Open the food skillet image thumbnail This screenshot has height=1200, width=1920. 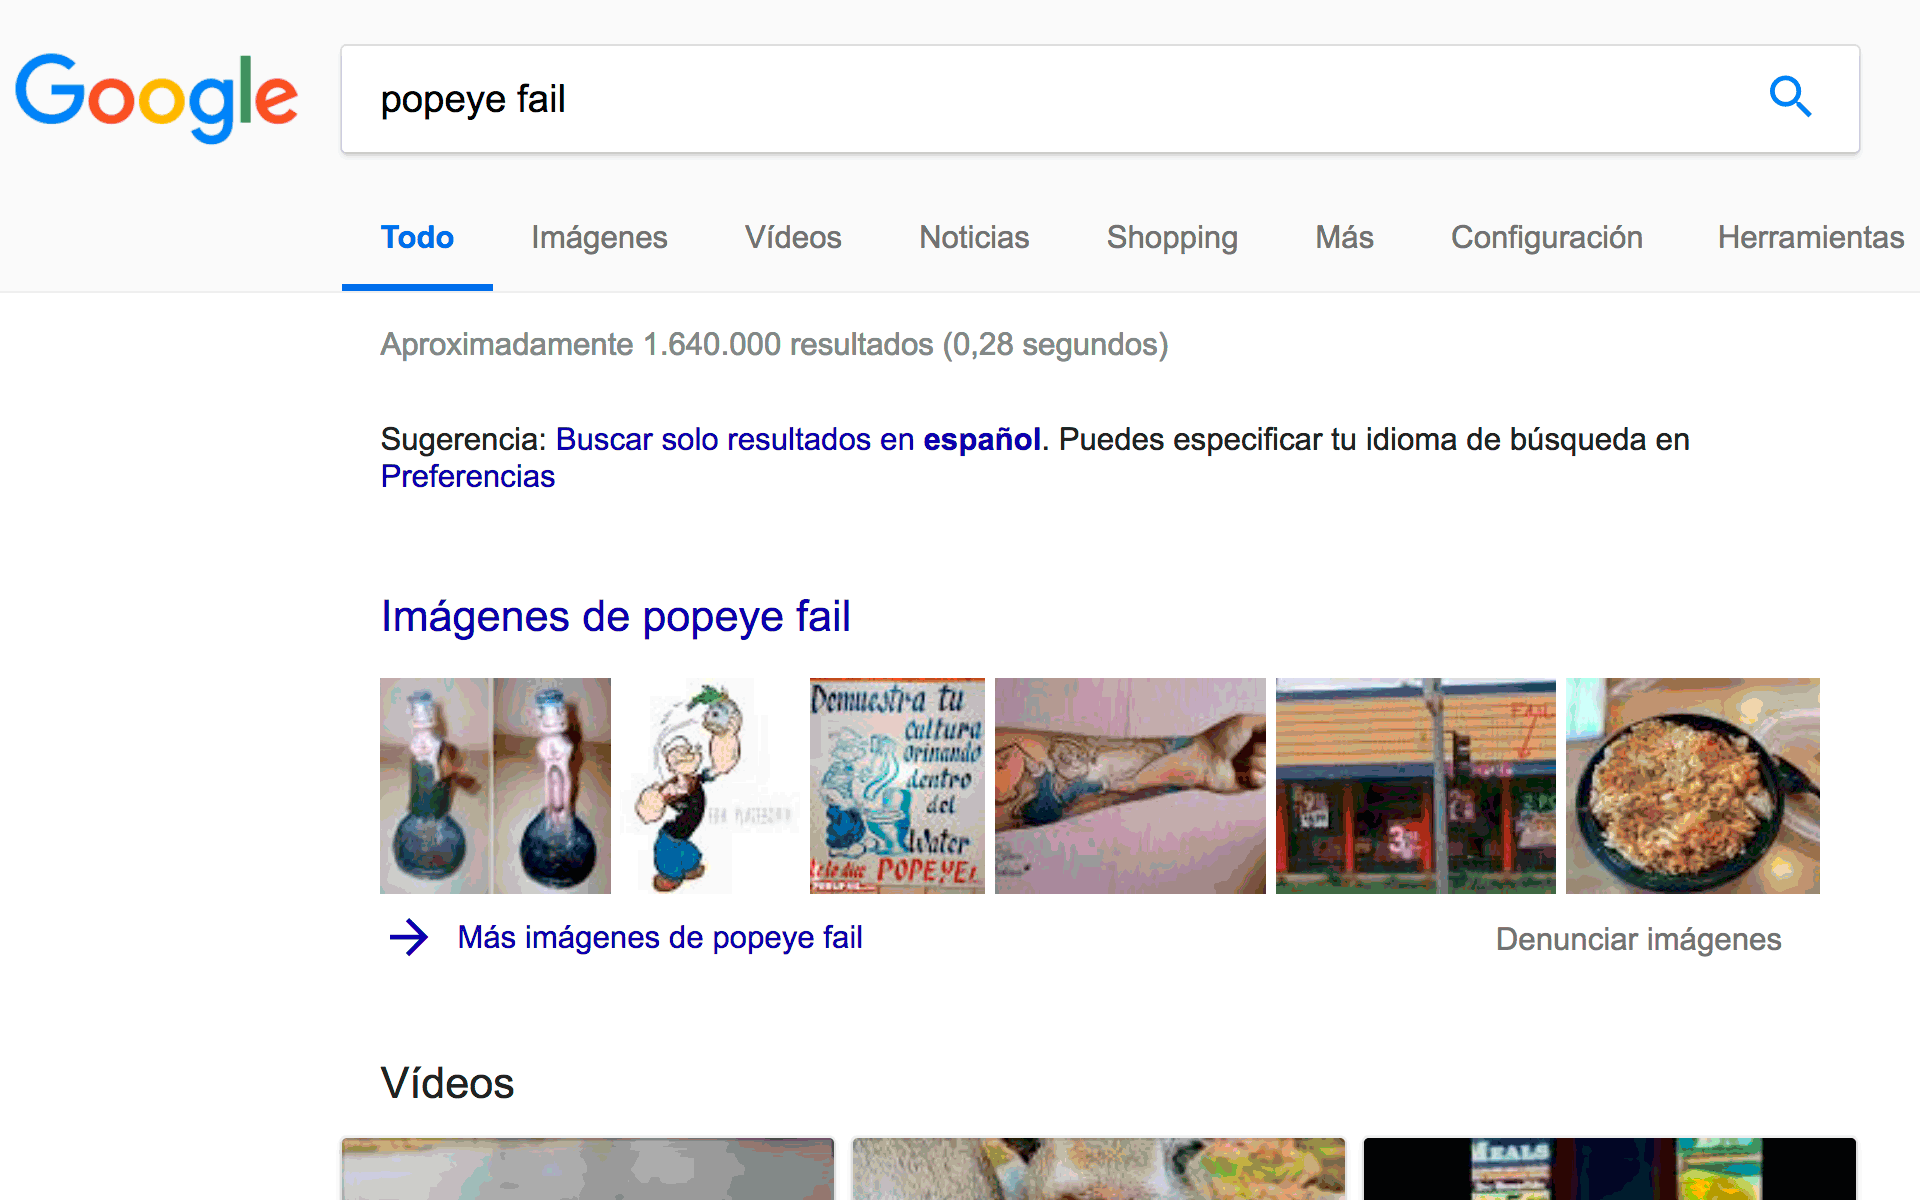[1692, 786]
